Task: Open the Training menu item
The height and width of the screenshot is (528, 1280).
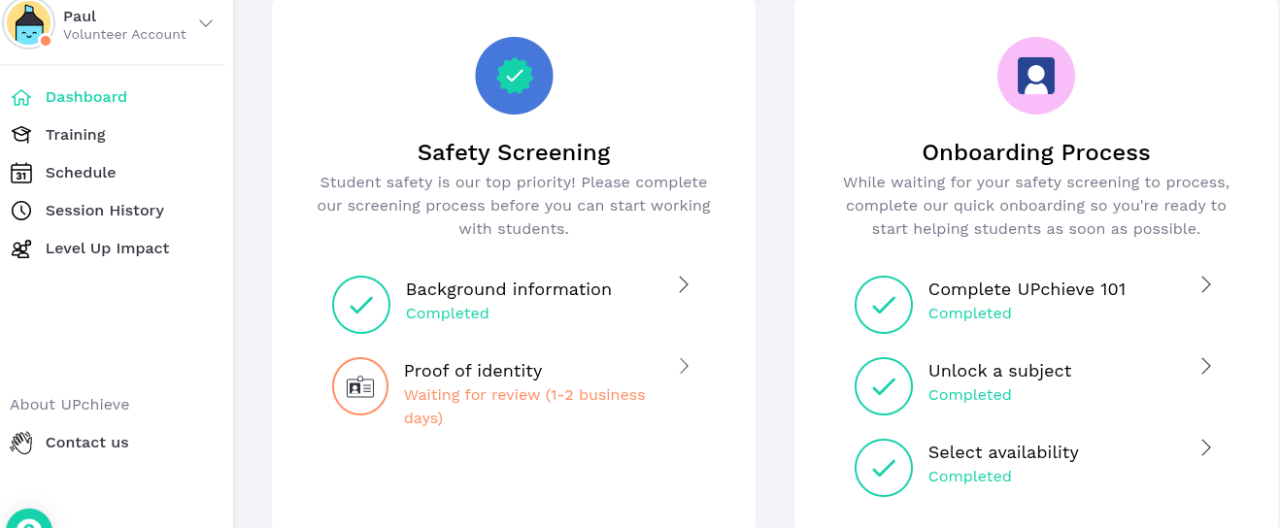Action: 75,135
